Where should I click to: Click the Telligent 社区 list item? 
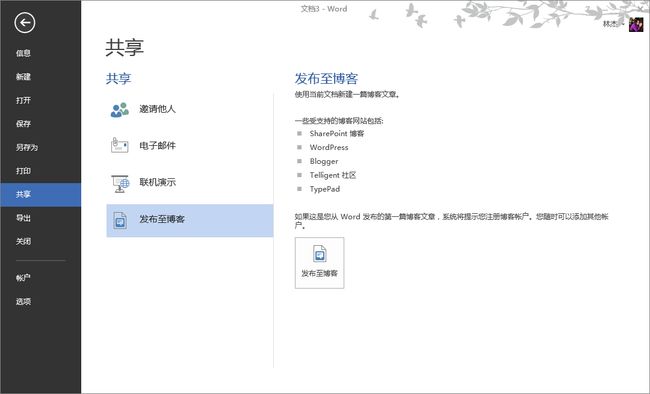click(x=333, y=175)
